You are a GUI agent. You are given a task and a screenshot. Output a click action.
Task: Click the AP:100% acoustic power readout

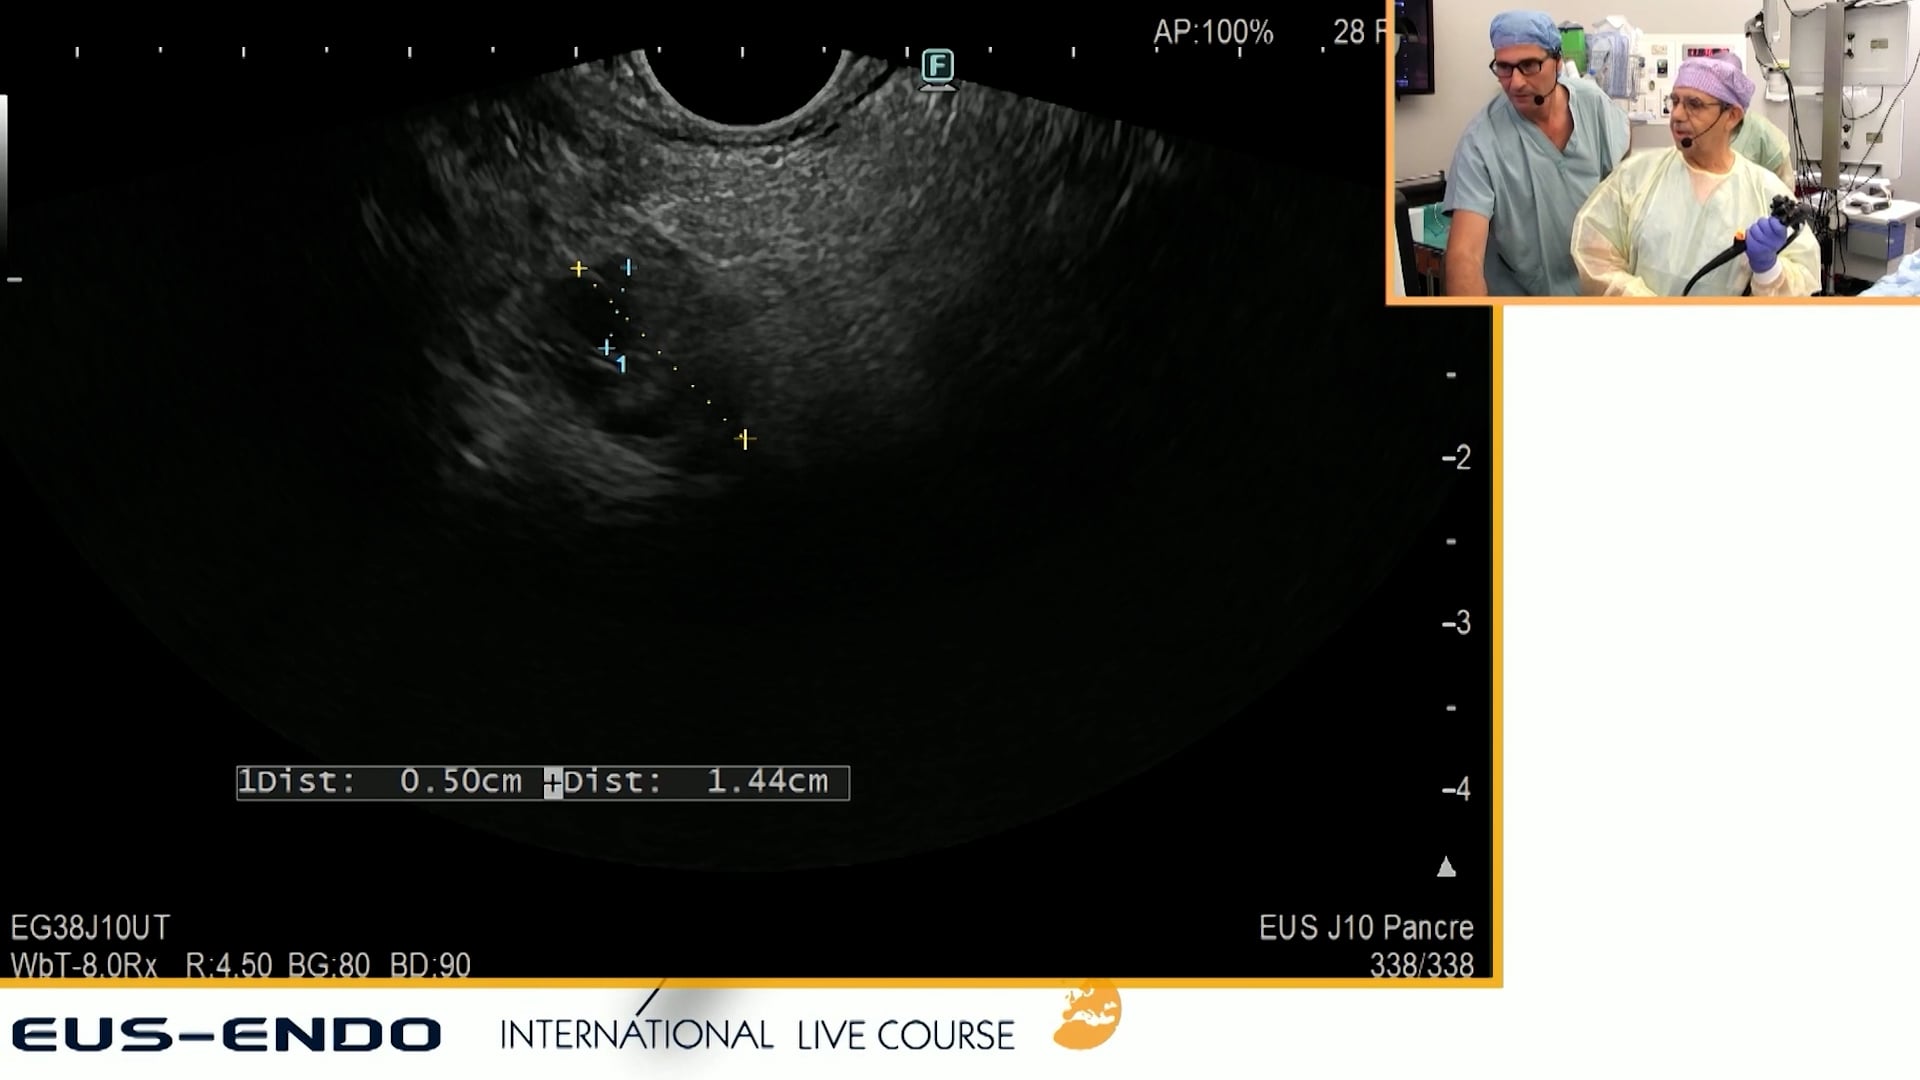1213,33
